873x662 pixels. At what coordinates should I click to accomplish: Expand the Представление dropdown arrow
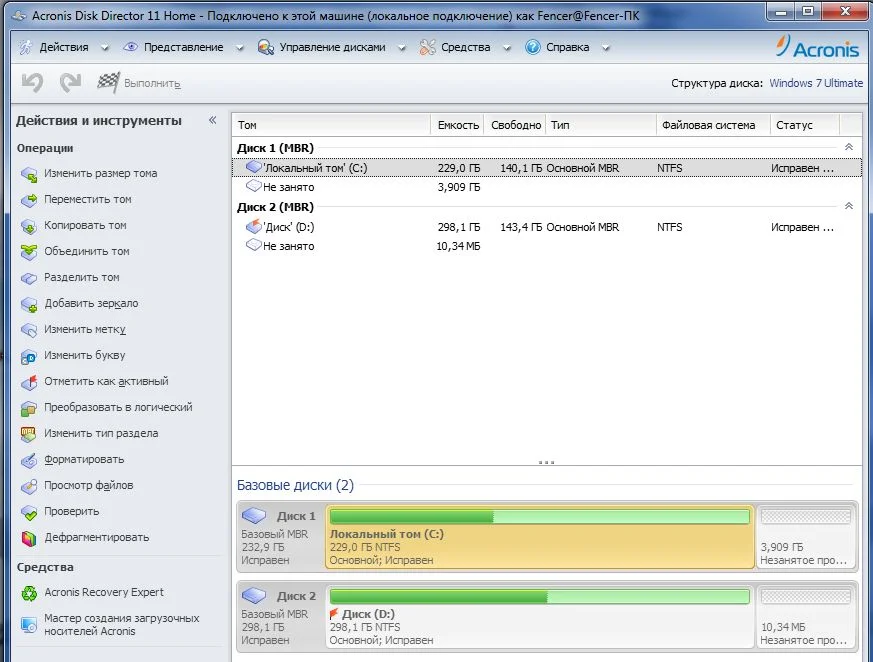coord(239,48)
